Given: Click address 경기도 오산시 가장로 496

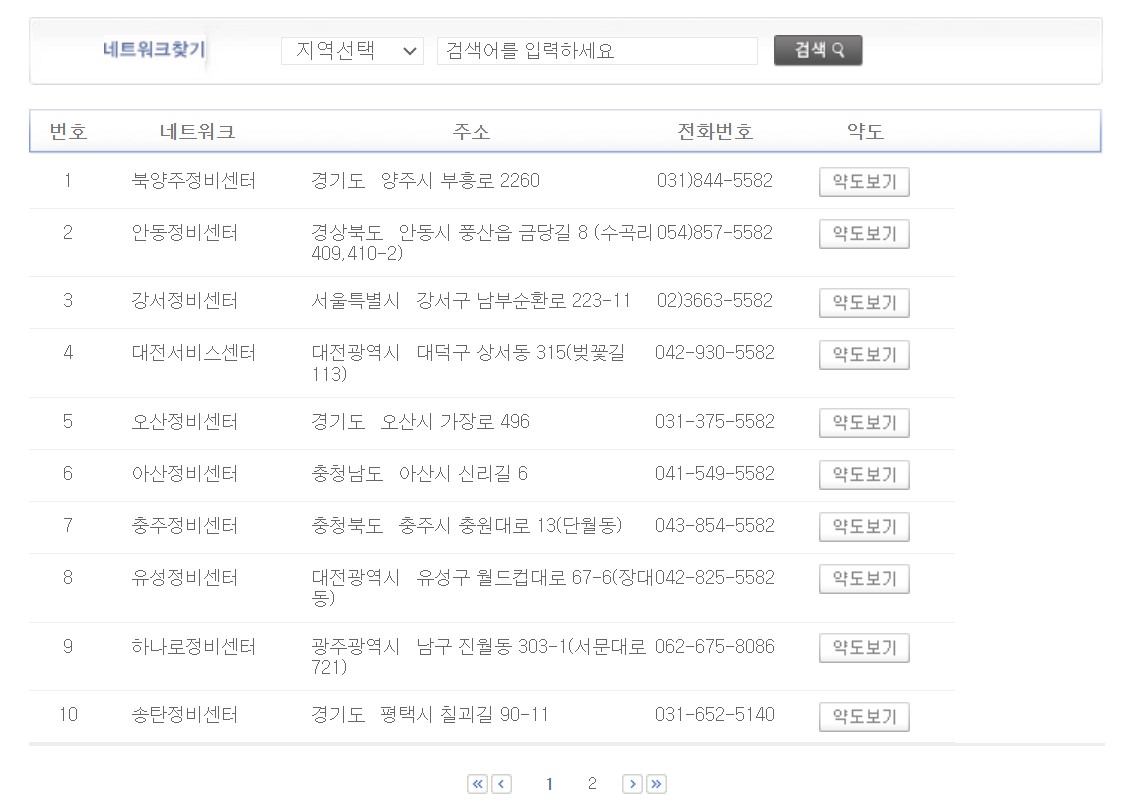Looking at the screenshot, I should coord(420,422).
